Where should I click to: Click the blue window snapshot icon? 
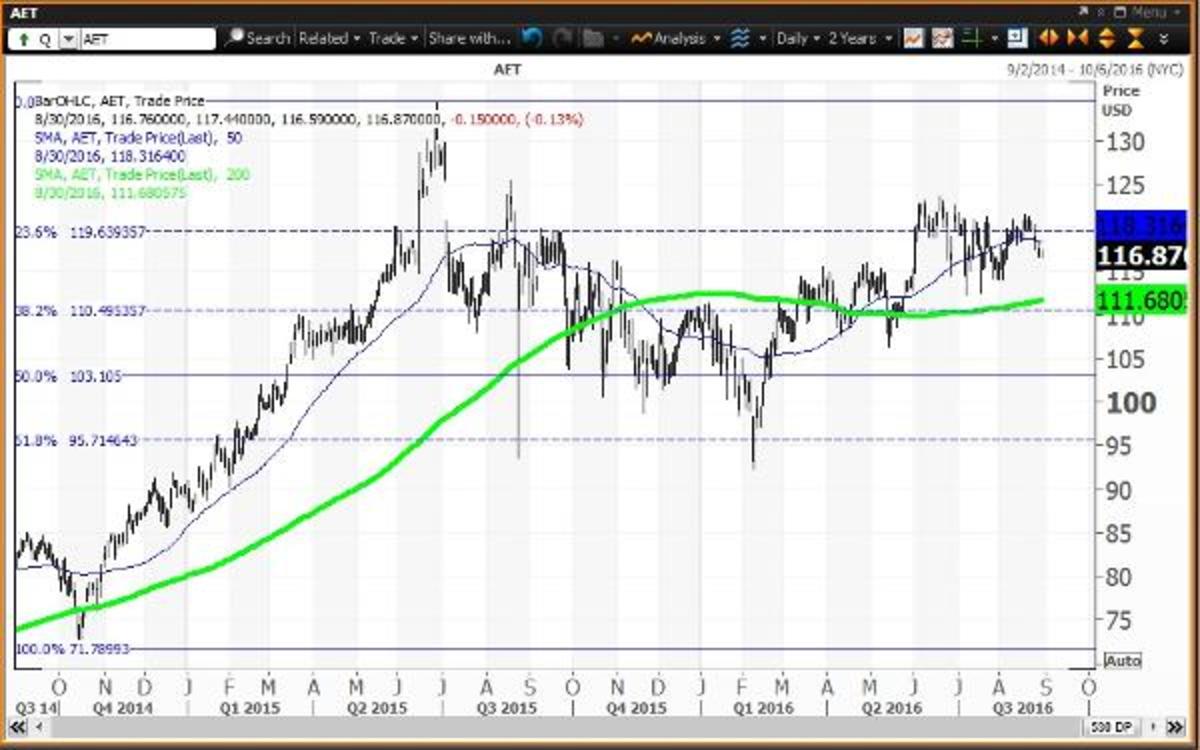(1017, 38)
